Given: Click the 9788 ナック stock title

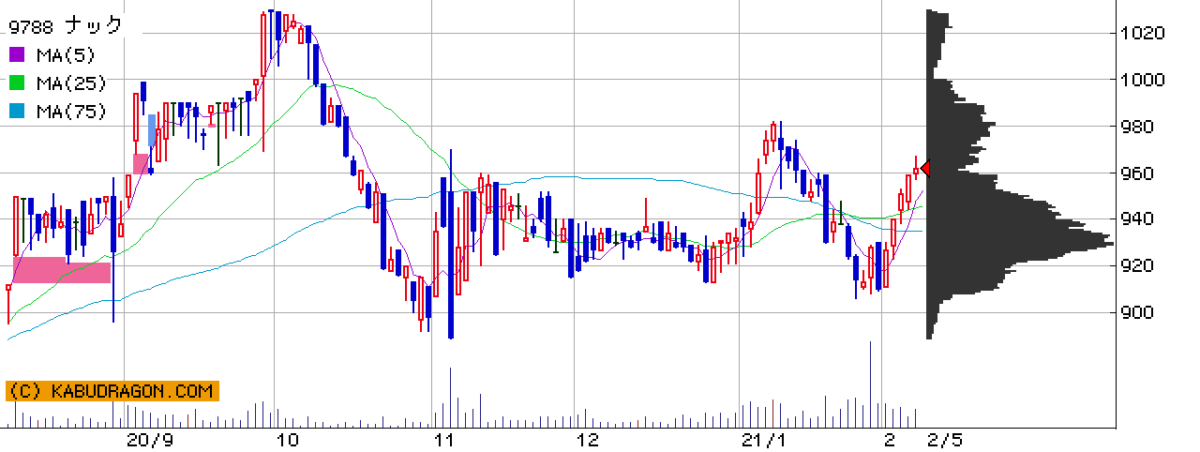Looking at the screenshot, I should click(65, 25).
